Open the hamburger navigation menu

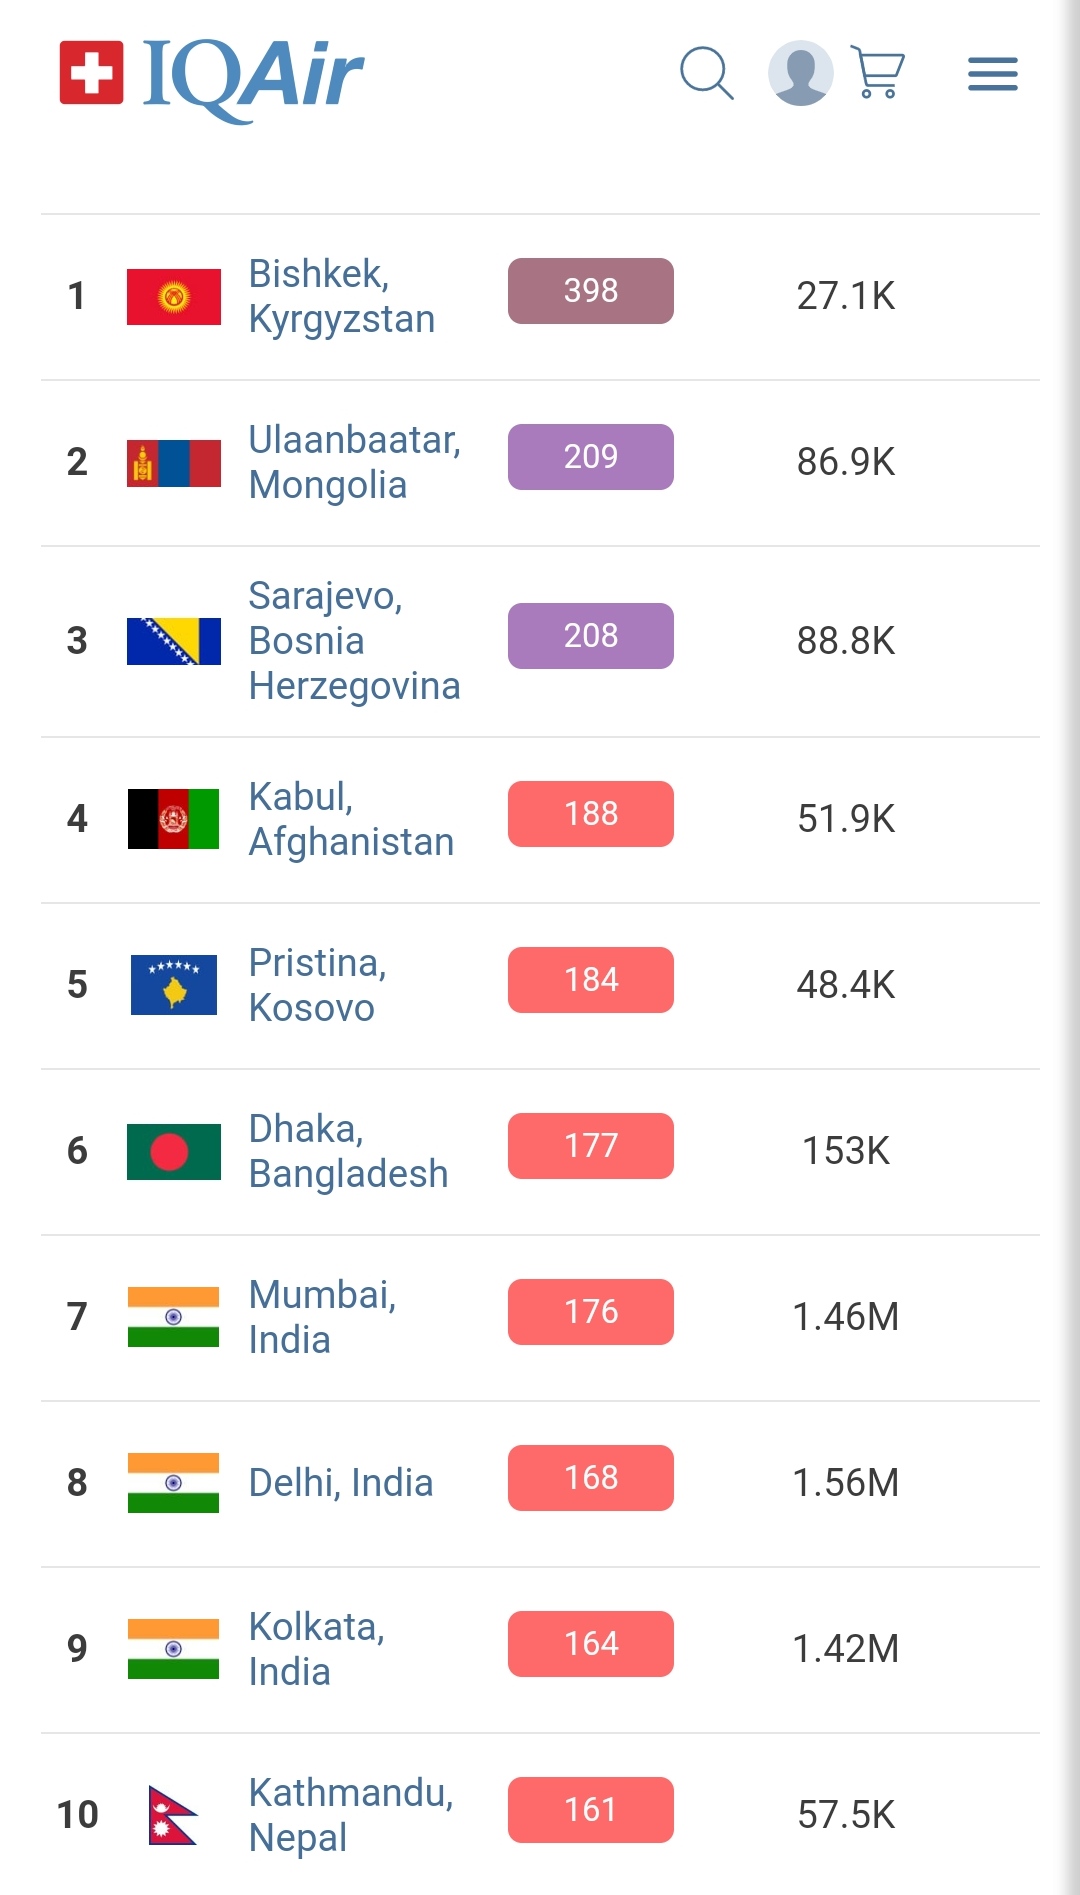pyautogui.click(x=992, y=74)
